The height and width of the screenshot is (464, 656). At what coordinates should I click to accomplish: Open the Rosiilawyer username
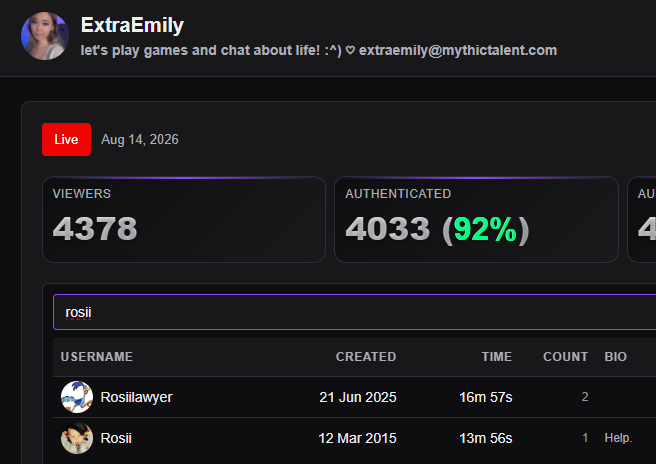click(136, 397)
